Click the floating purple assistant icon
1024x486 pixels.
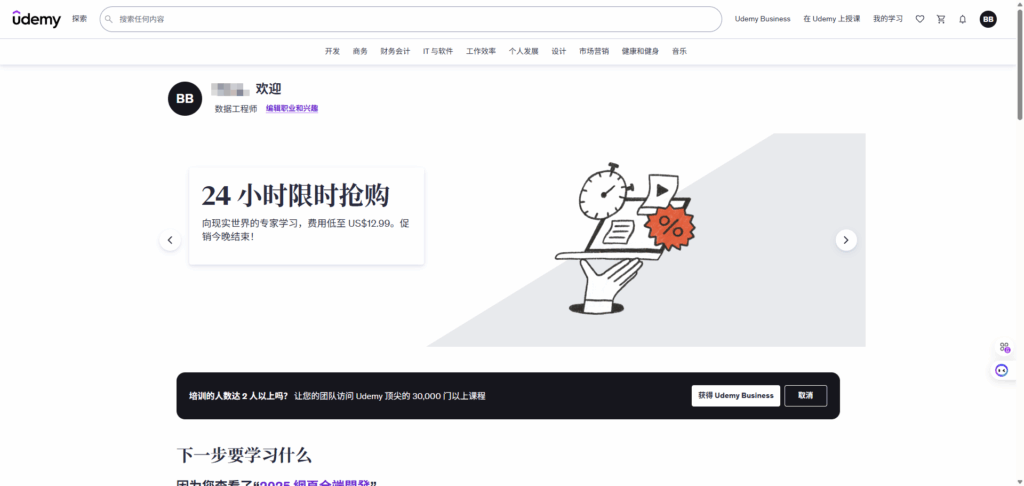point(1002,370)
